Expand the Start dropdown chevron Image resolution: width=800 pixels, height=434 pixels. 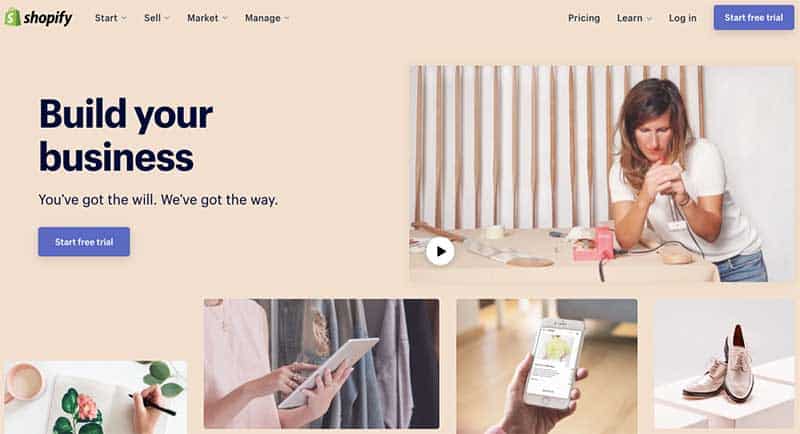point(124,18)
